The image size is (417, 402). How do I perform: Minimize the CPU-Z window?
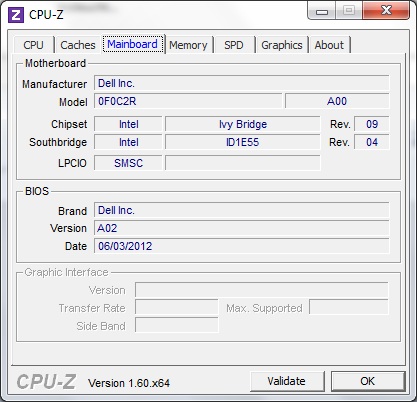[322, 11]
